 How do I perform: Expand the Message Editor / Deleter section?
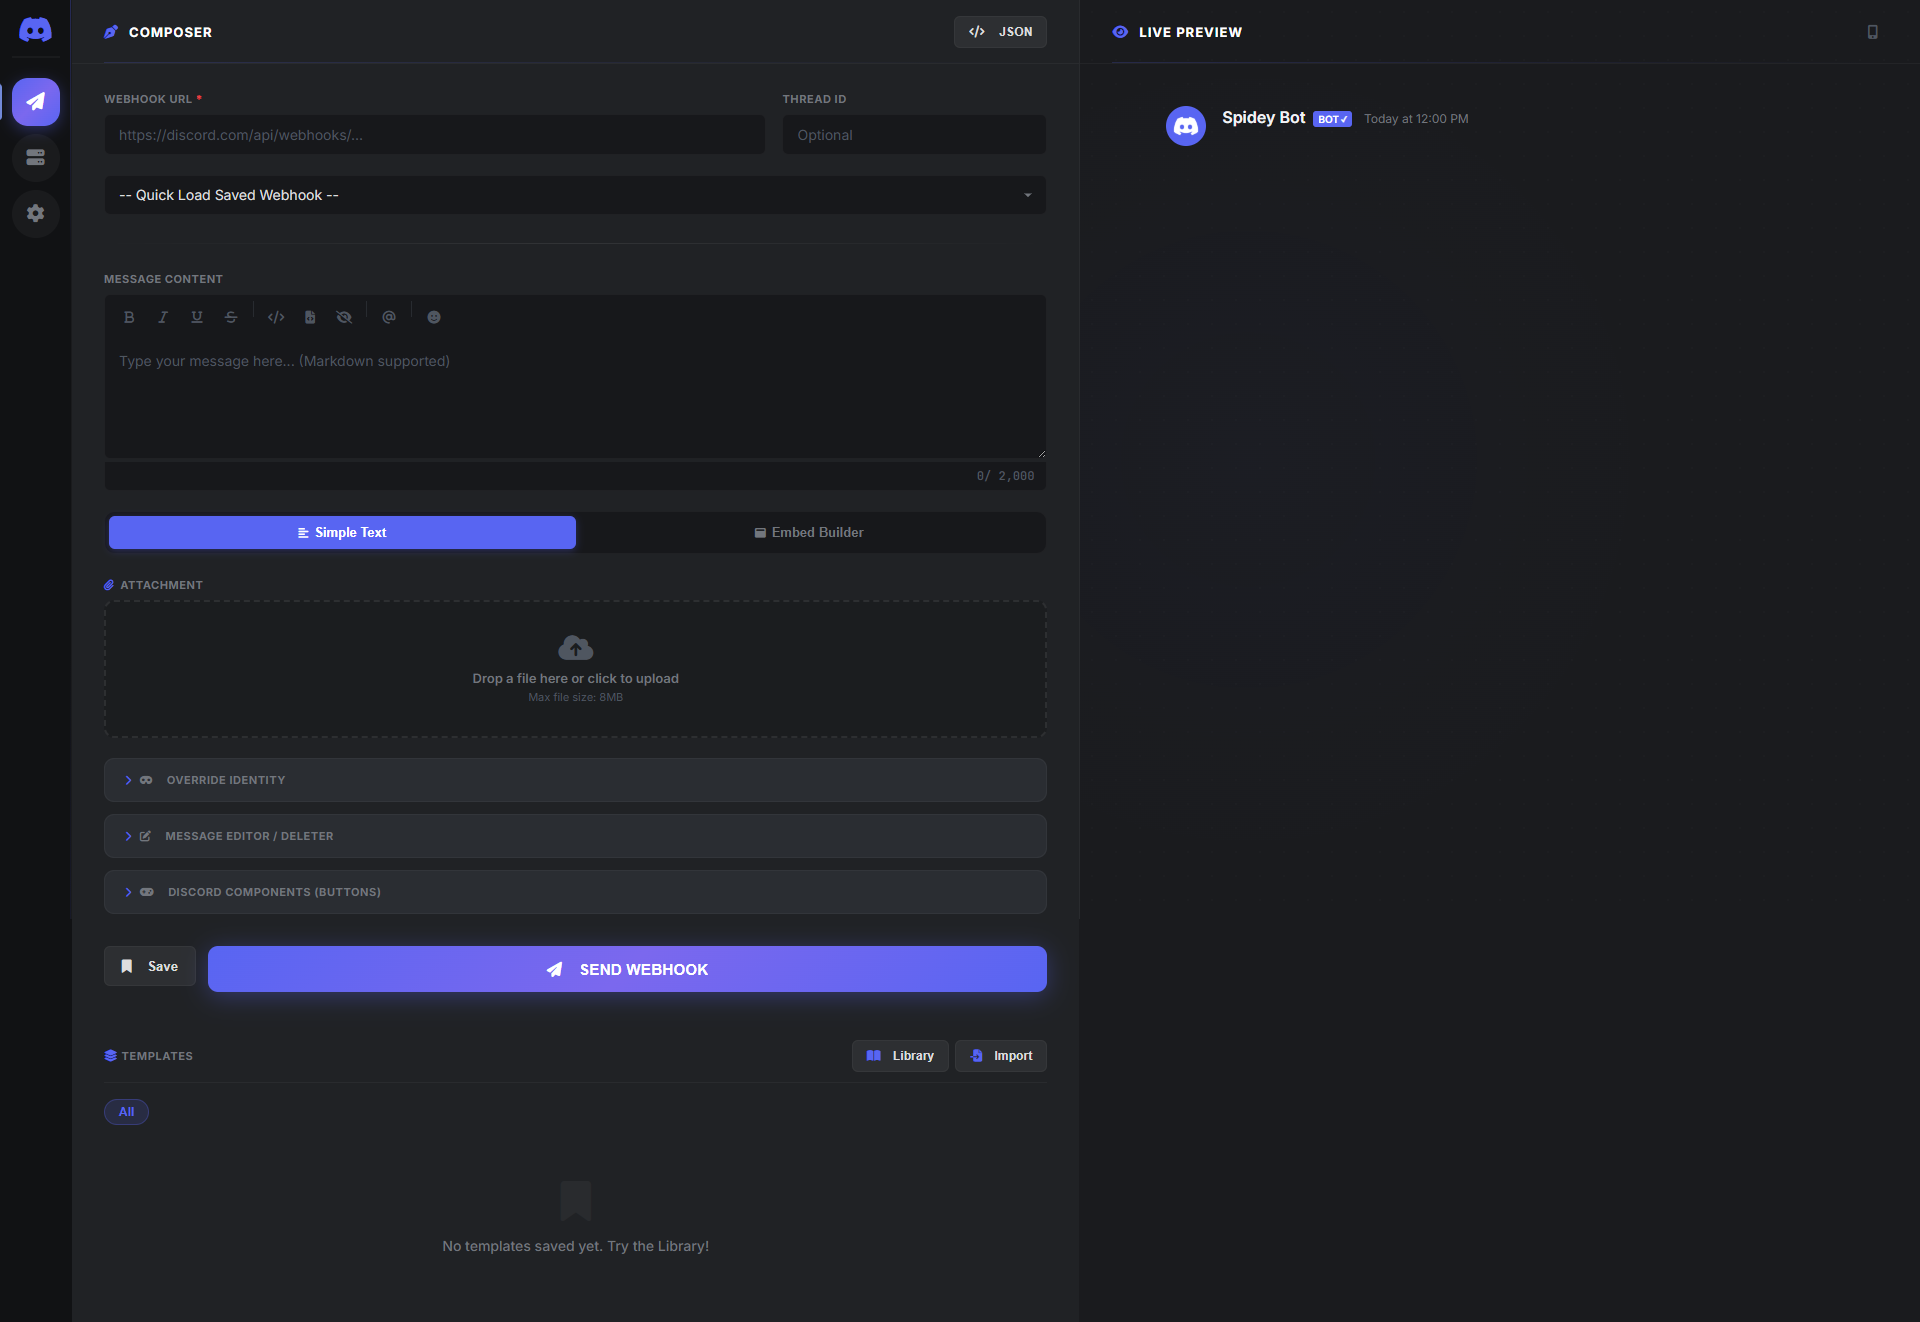pyautogui.click(x=575, y=836)
